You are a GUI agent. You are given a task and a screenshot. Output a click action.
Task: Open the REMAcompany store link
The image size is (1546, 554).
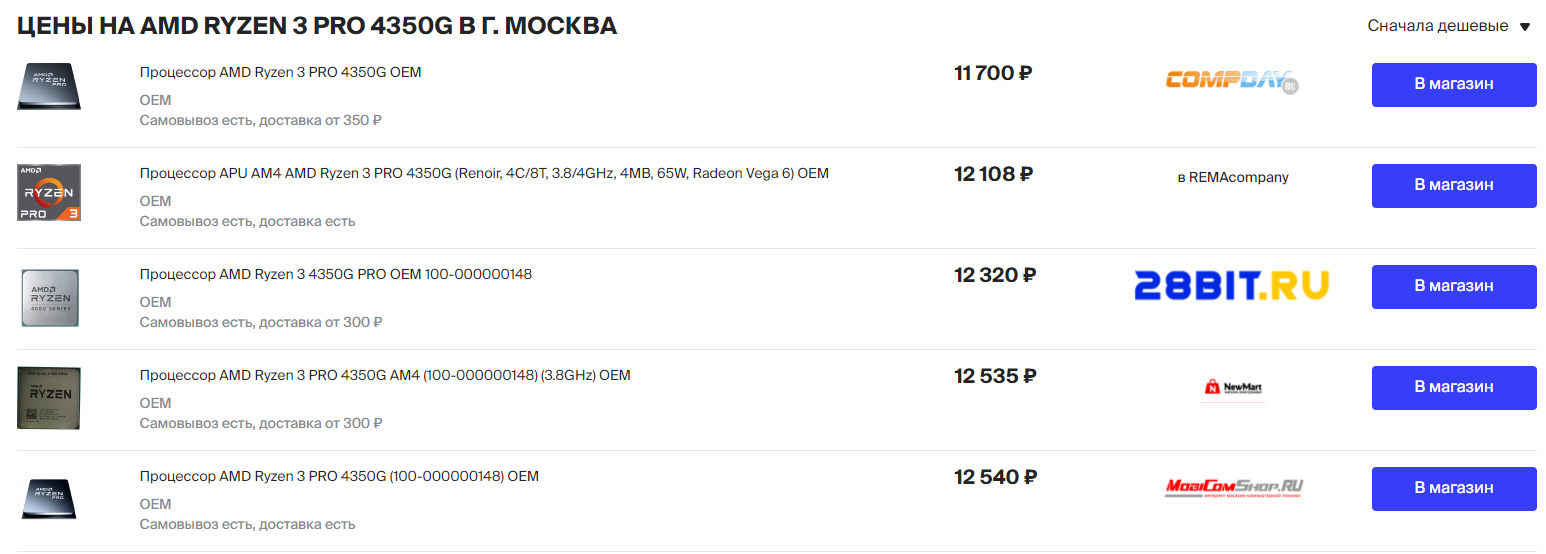click(x=1233, y=178)
